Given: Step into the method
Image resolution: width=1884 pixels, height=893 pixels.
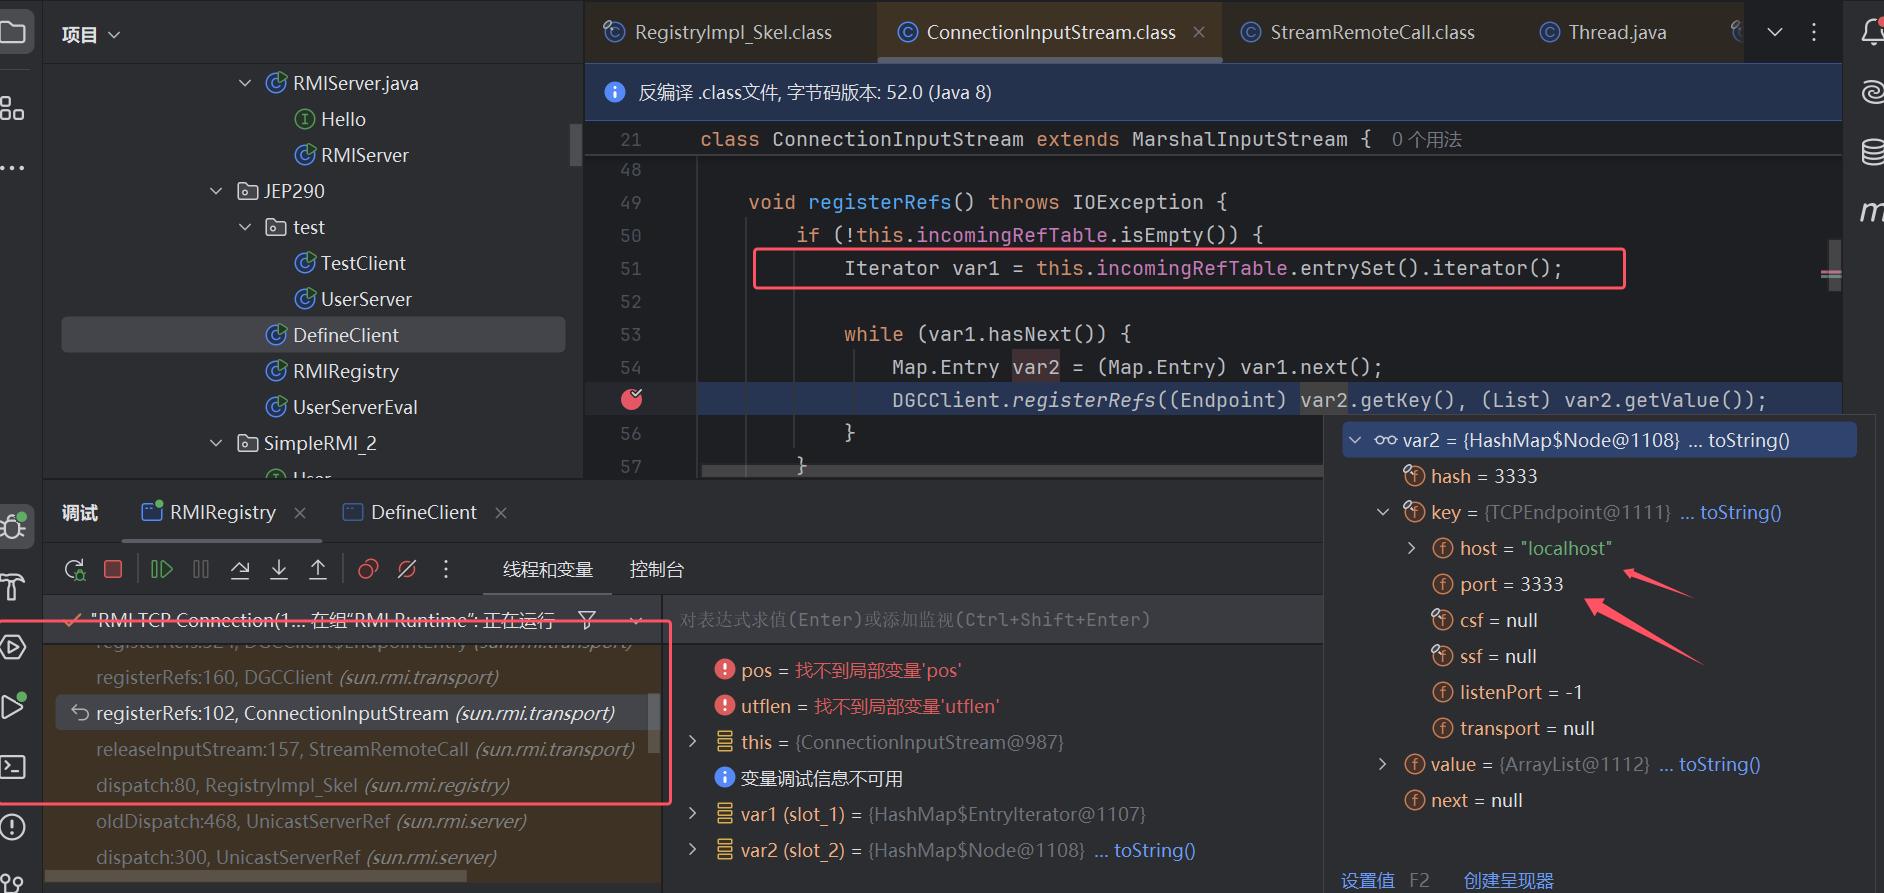Looking at the screenshot, I should coord(279,569).
